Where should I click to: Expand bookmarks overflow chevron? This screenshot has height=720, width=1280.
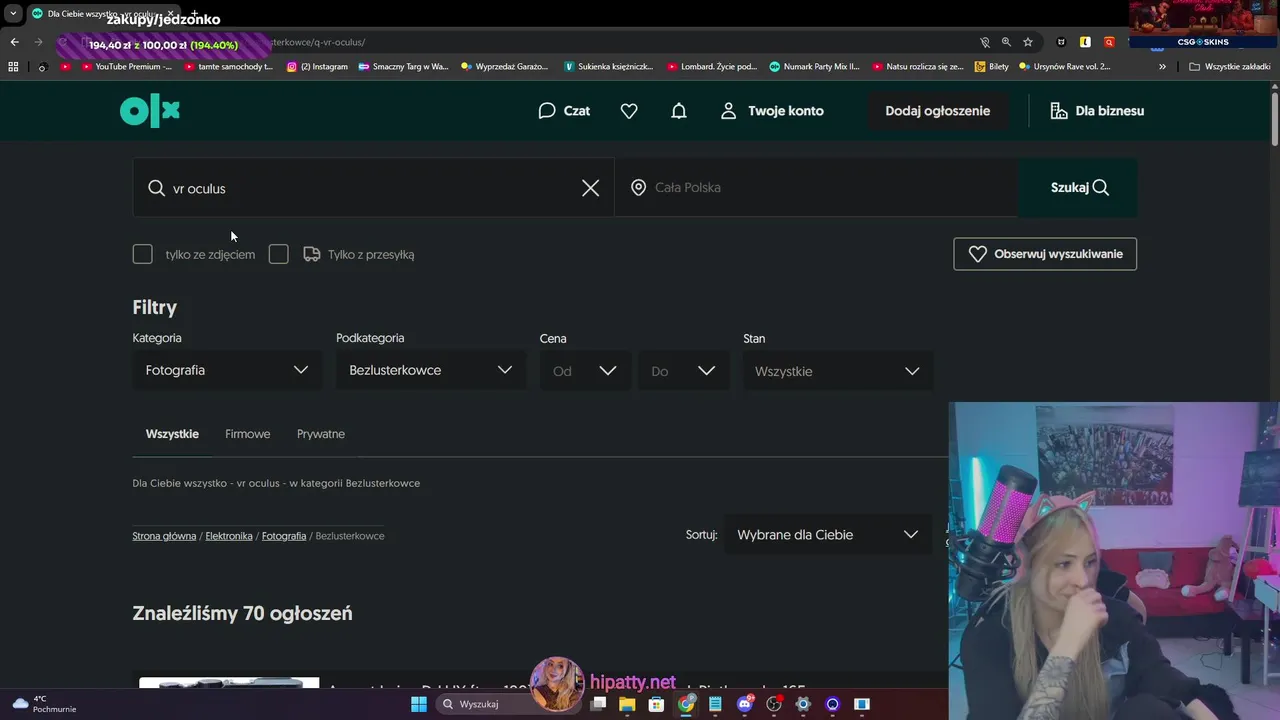[x=1162, y=67]
